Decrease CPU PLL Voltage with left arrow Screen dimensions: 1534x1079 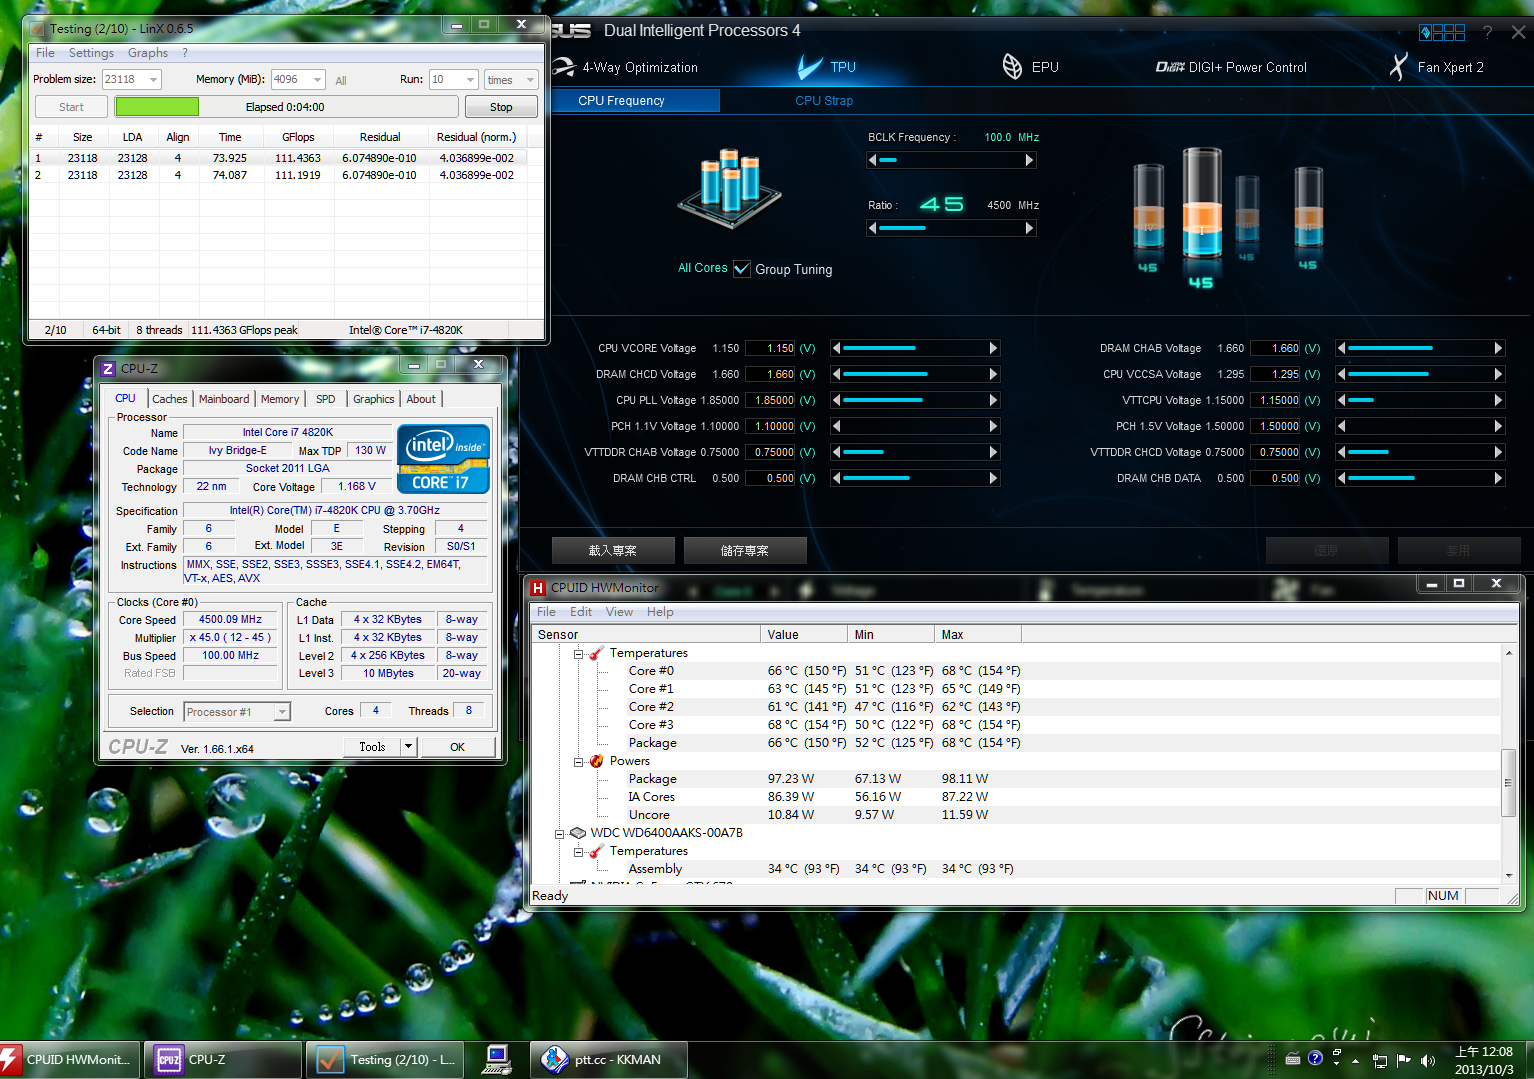point(836,400)
